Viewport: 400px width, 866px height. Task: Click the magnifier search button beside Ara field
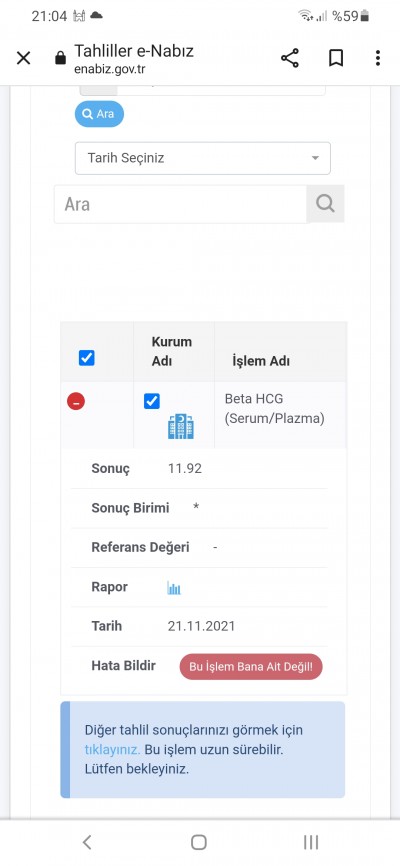[325, 204]
